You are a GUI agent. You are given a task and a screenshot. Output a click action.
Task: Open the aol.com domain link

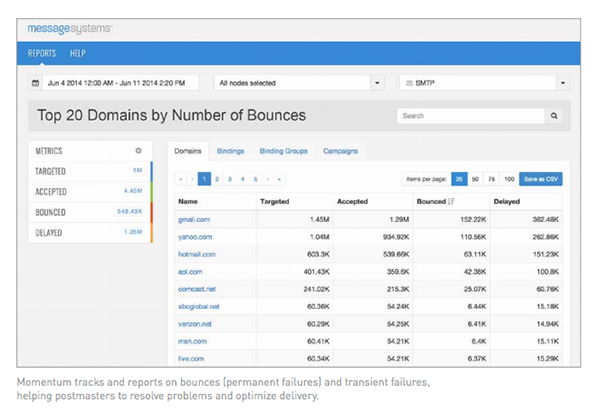pos(190,272)
